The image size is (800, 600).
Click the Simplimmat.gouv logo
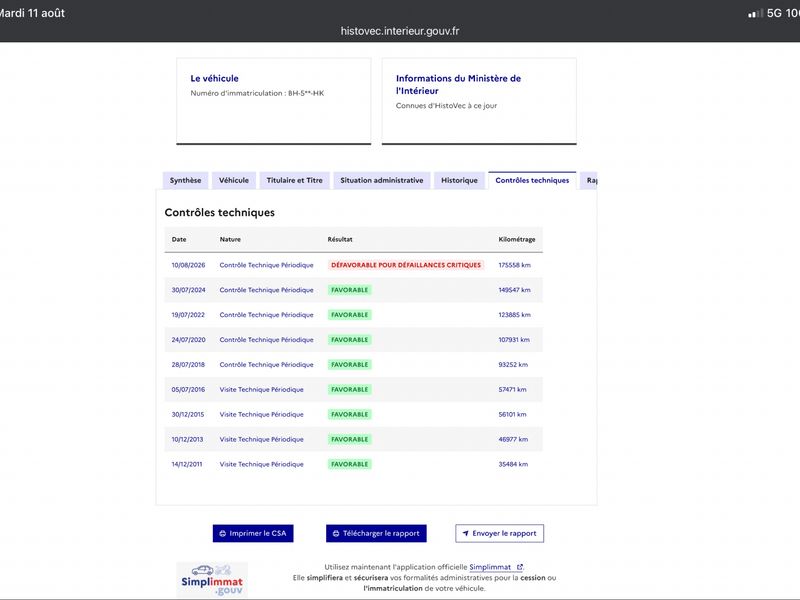(212, 580)
